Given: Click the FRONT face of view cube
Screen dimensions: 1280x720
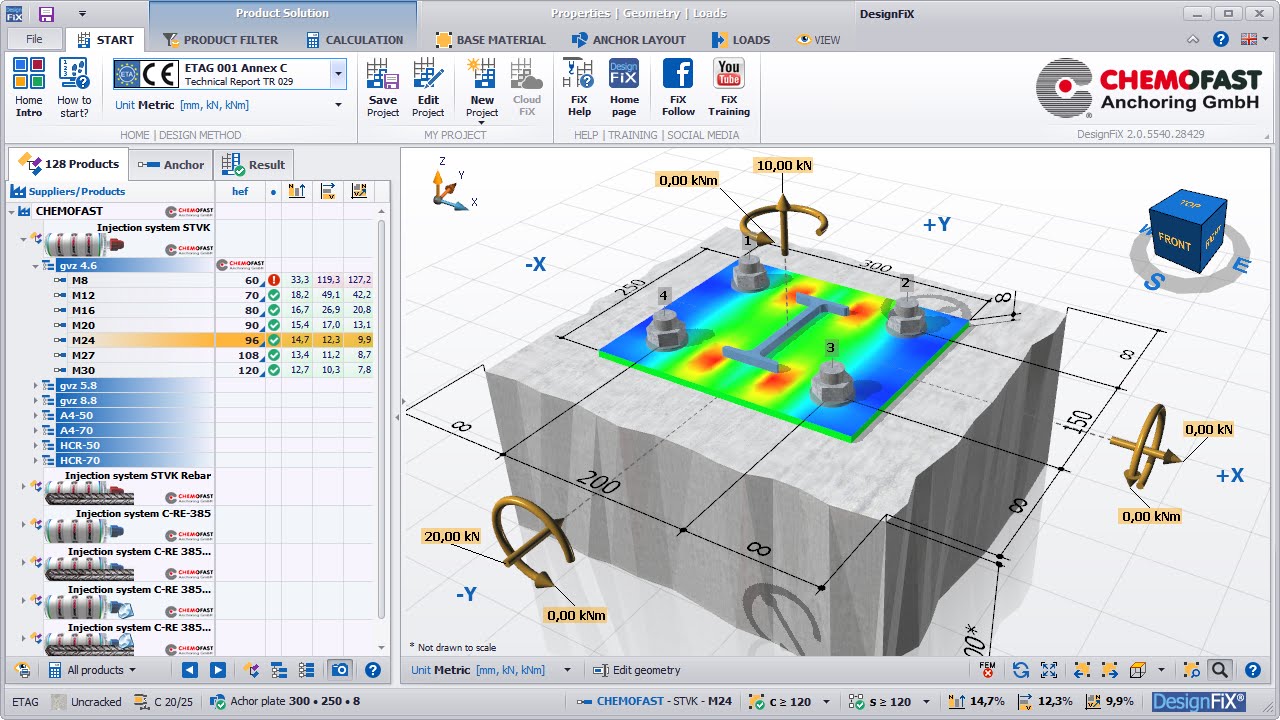Looking at the screenshot, I should [1174, 243].
